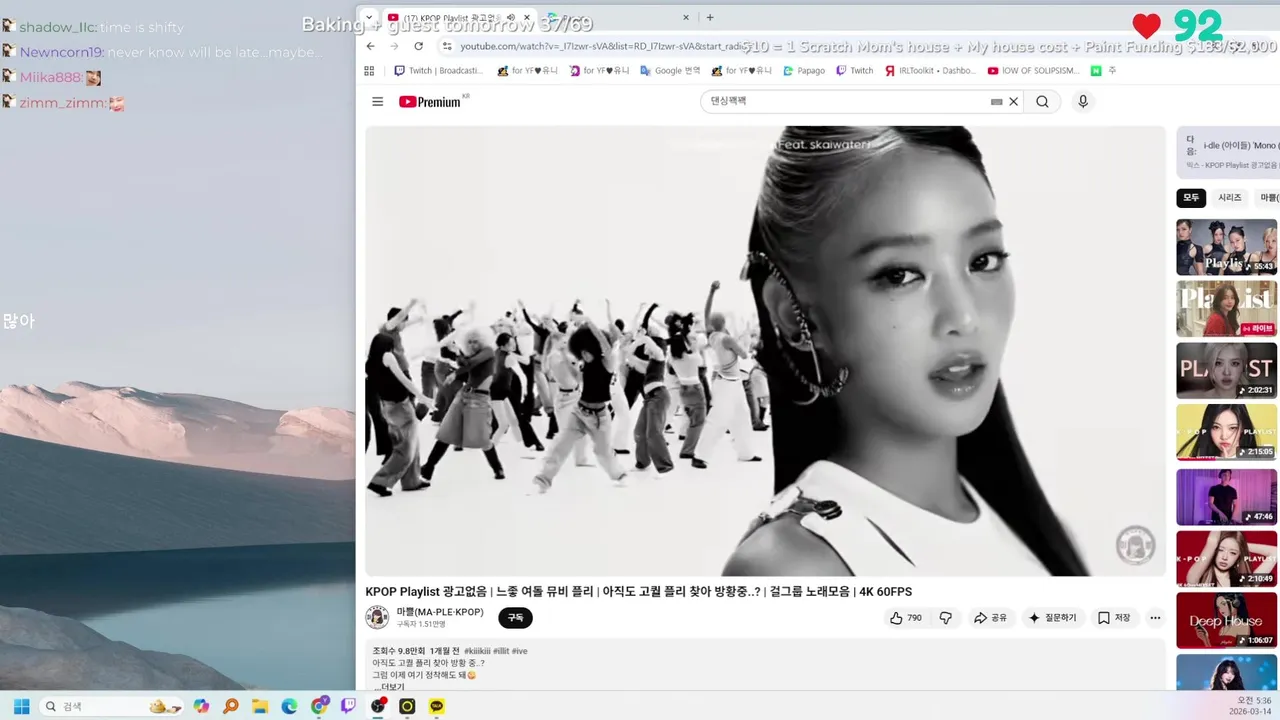The image size is (1280, 720).
Task: Close the KPOP Playlist browser tab
Action: point(527,17)
